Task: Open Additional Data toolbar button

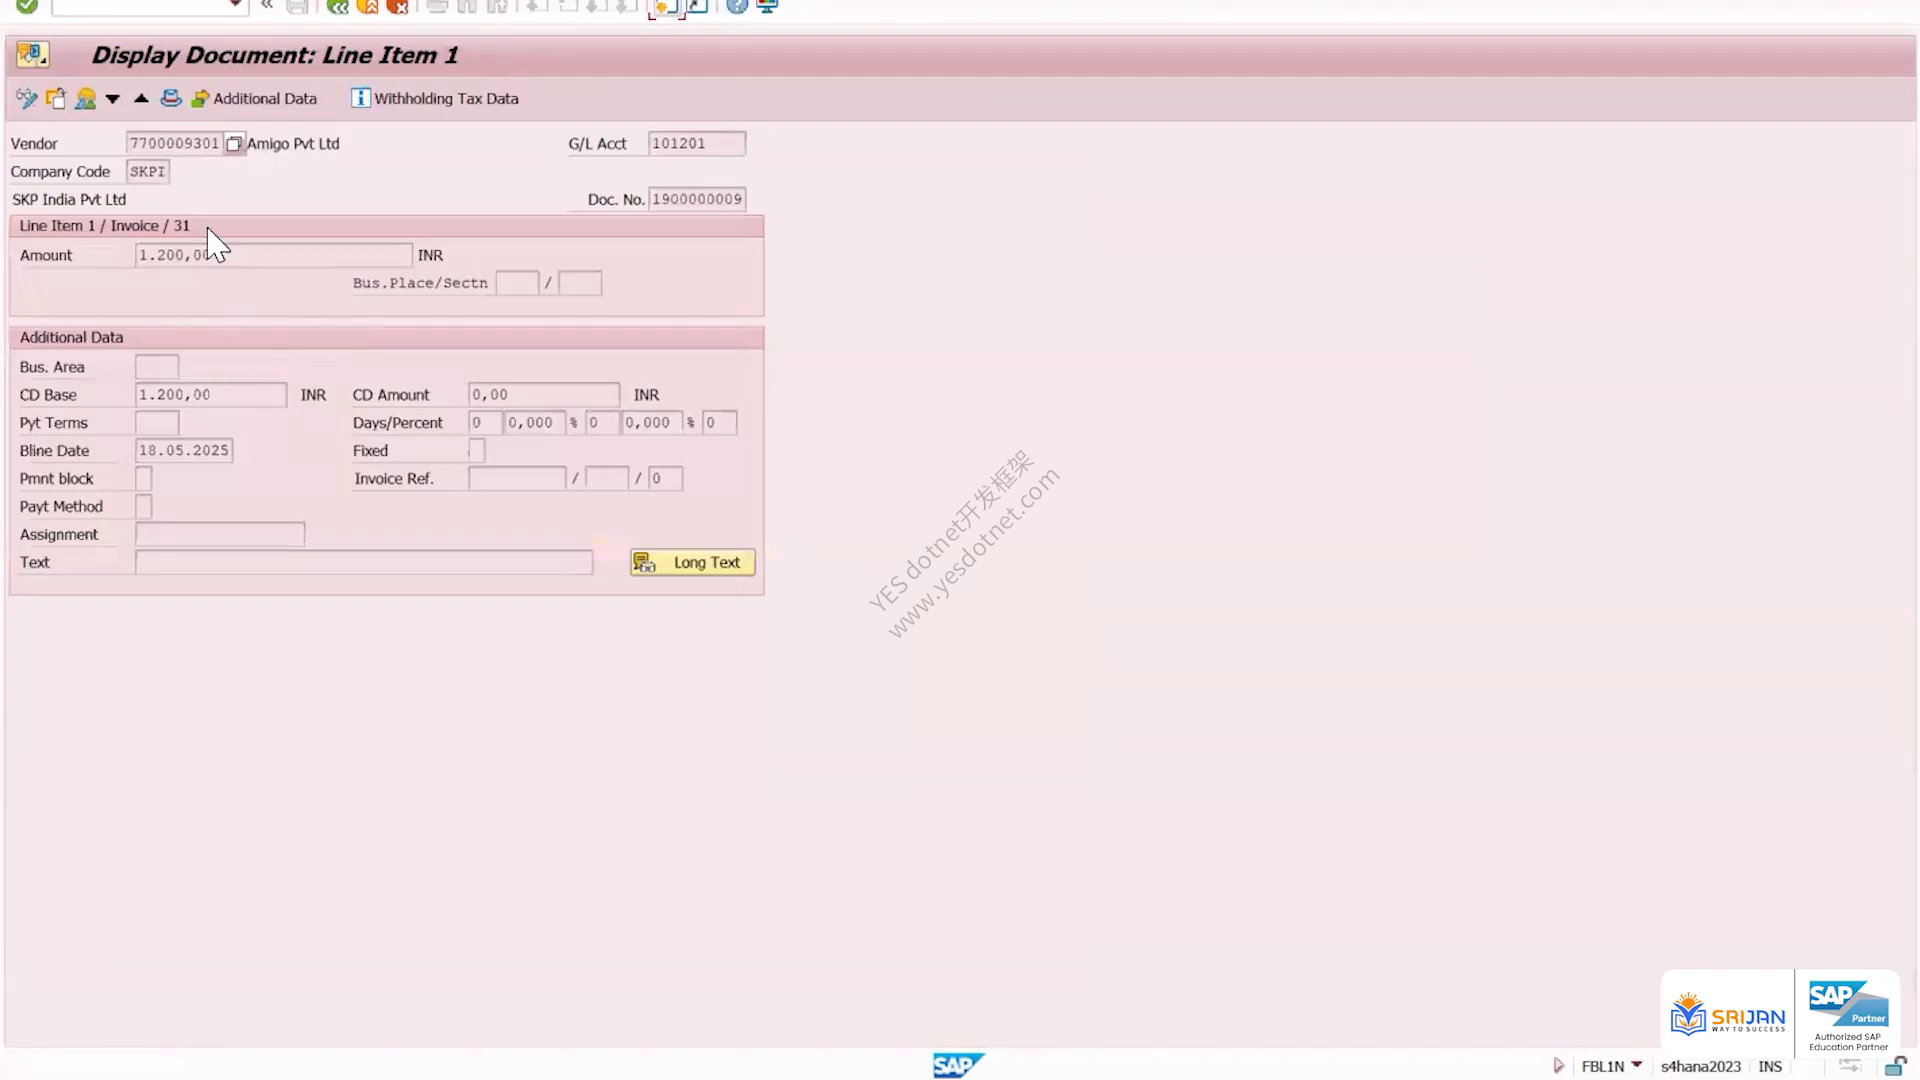Action: point(254,99)
